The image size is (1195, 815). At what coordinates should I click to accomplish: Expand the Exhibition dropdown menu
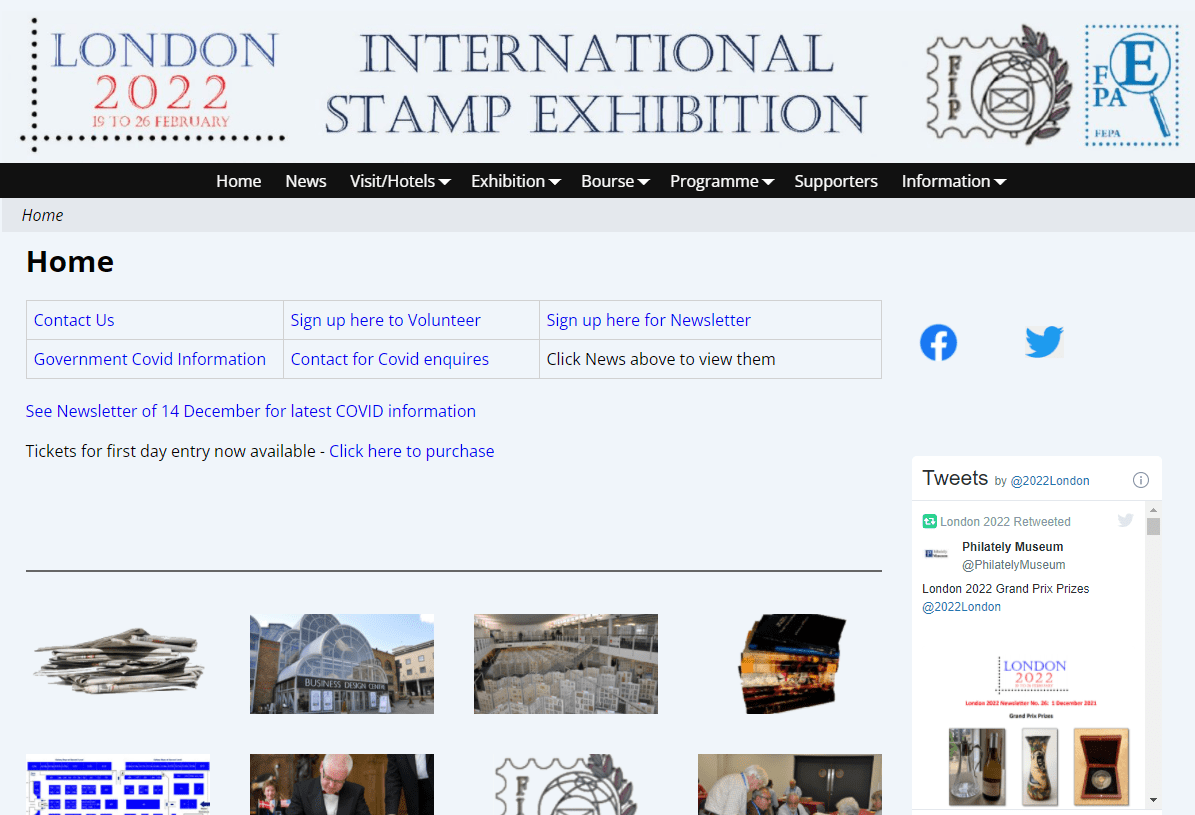click(515, 181)
